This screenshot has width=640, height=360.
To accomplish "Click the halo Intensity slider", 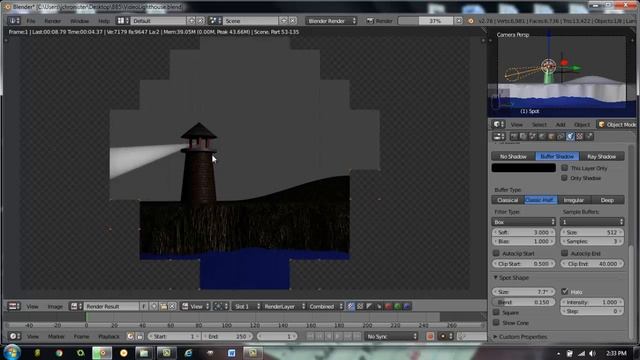I will pos(592,302).
